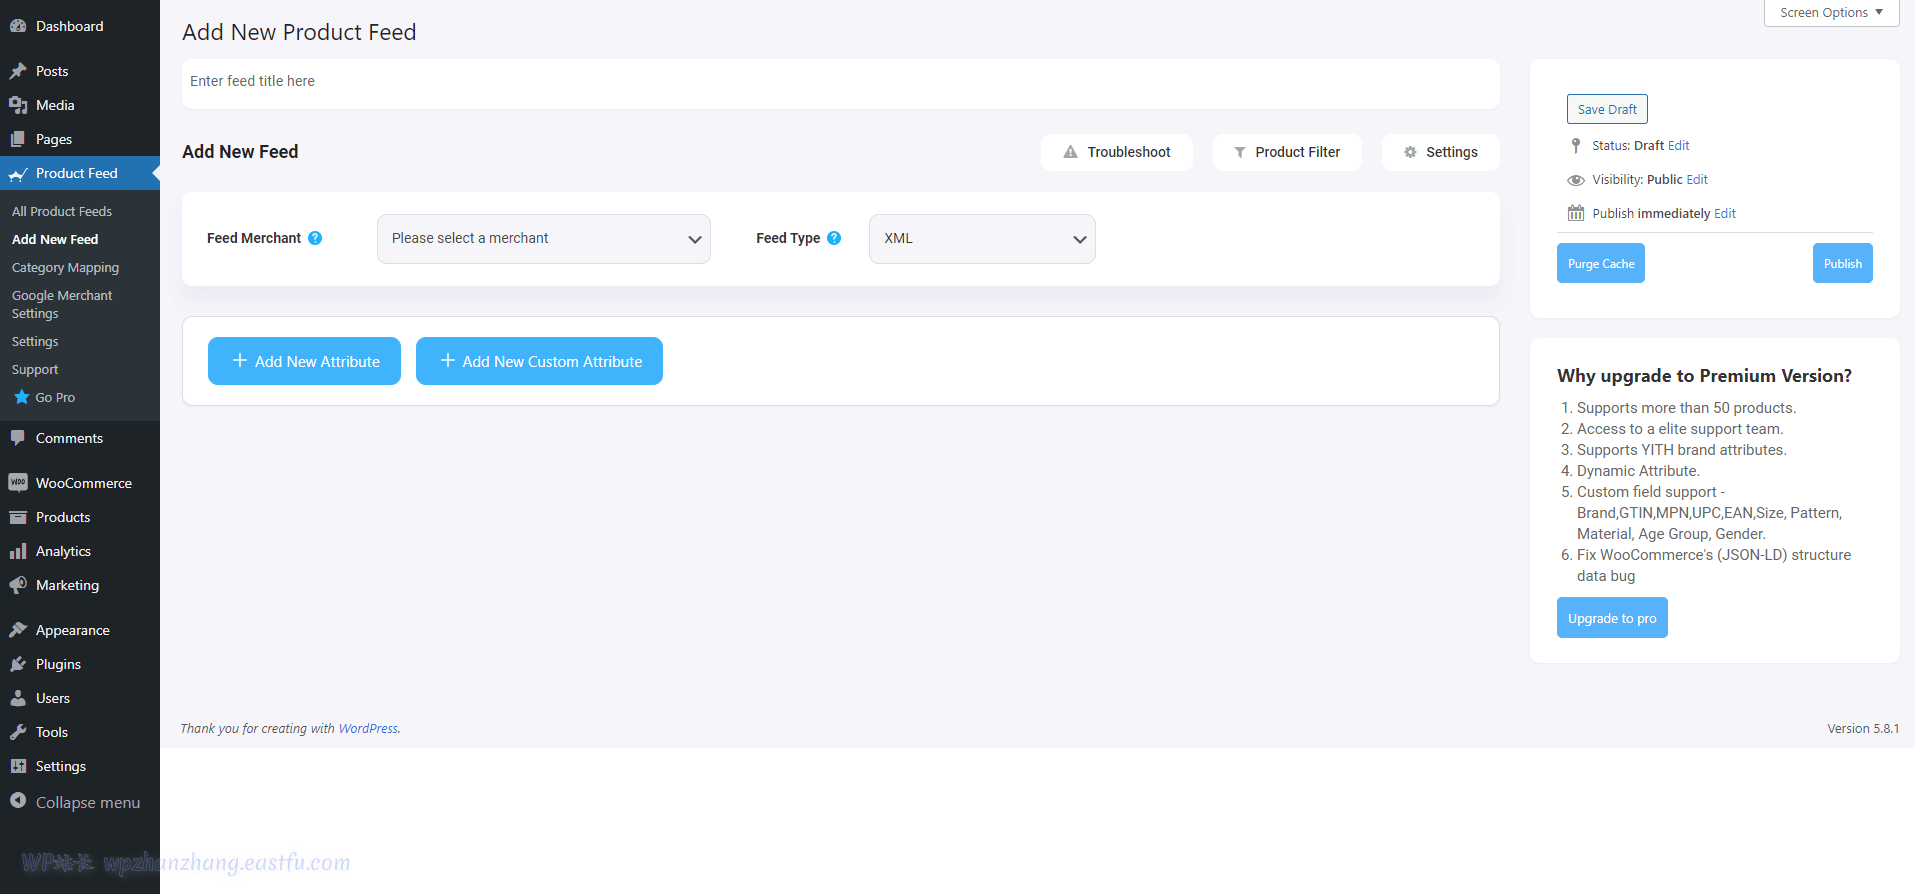
Task: Open Google Merchant Settings submenu item
Action: pos(62,304)
